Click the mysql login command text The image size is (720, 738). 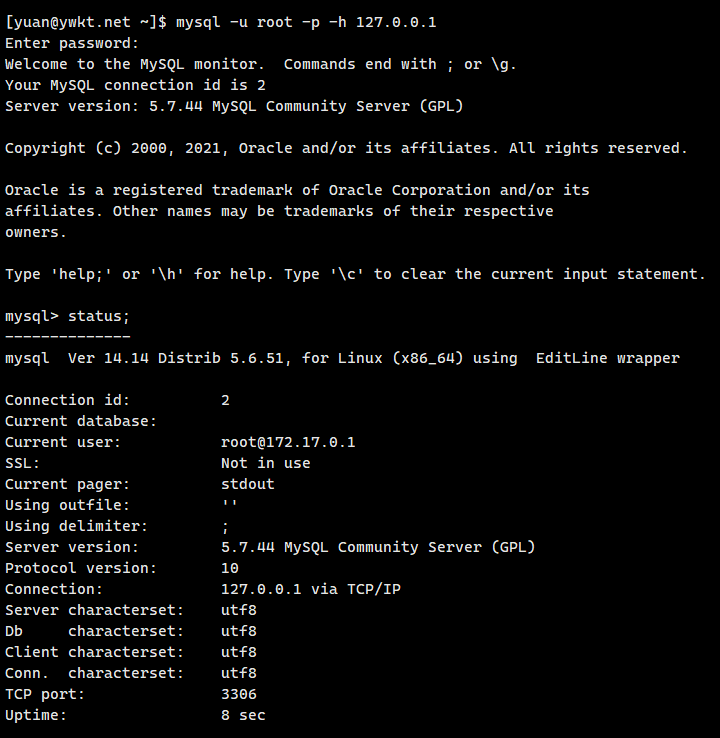click(x=306, y=22)
